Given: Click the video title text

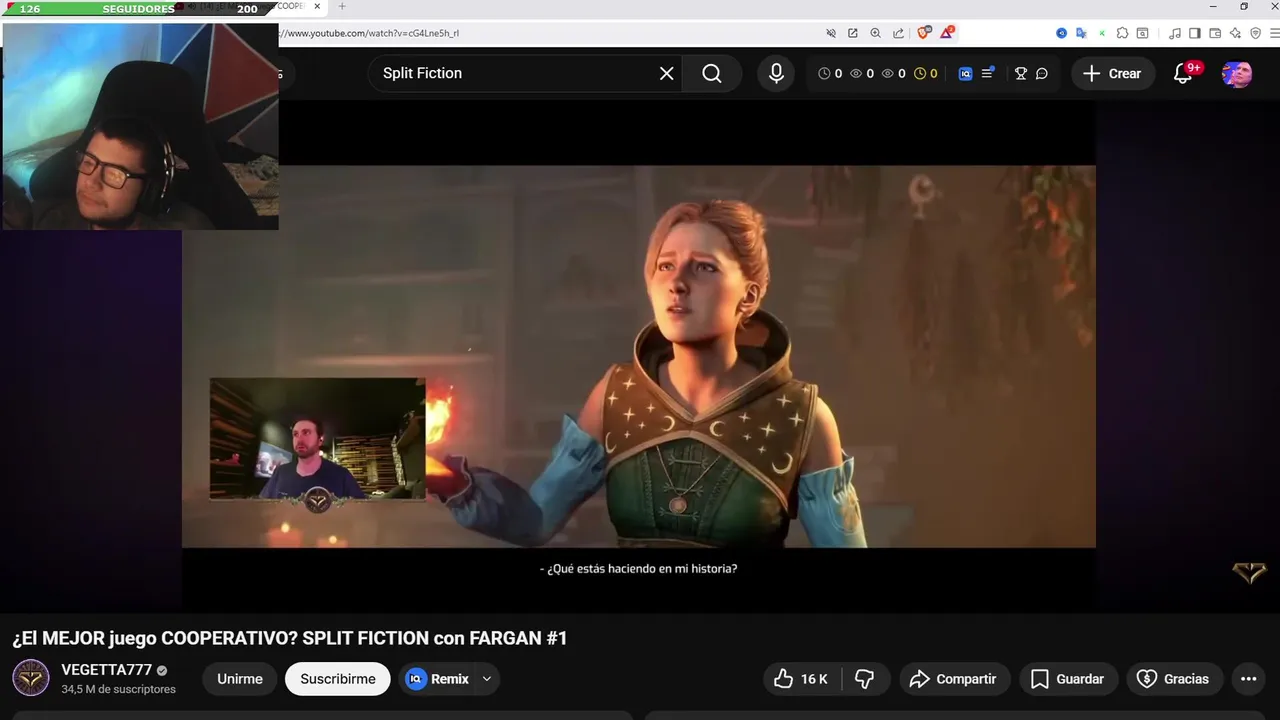Looking at the screenshot, I should click(290, 638).
